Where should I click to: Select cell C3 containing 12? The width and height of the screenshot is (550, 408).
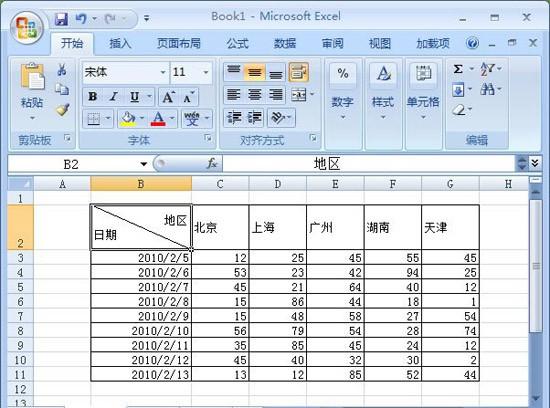tap(220, 257)
